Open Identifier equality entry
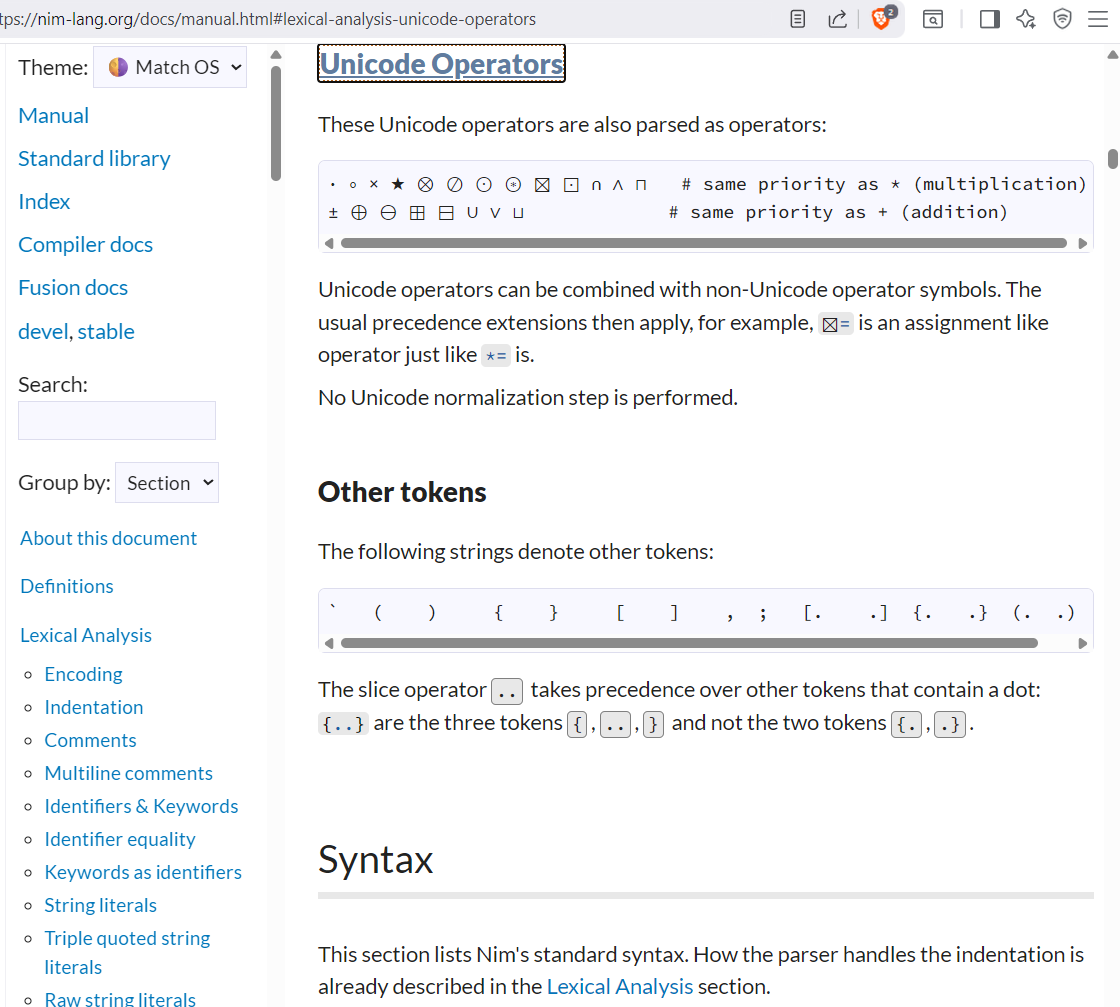 coord(120,839)
